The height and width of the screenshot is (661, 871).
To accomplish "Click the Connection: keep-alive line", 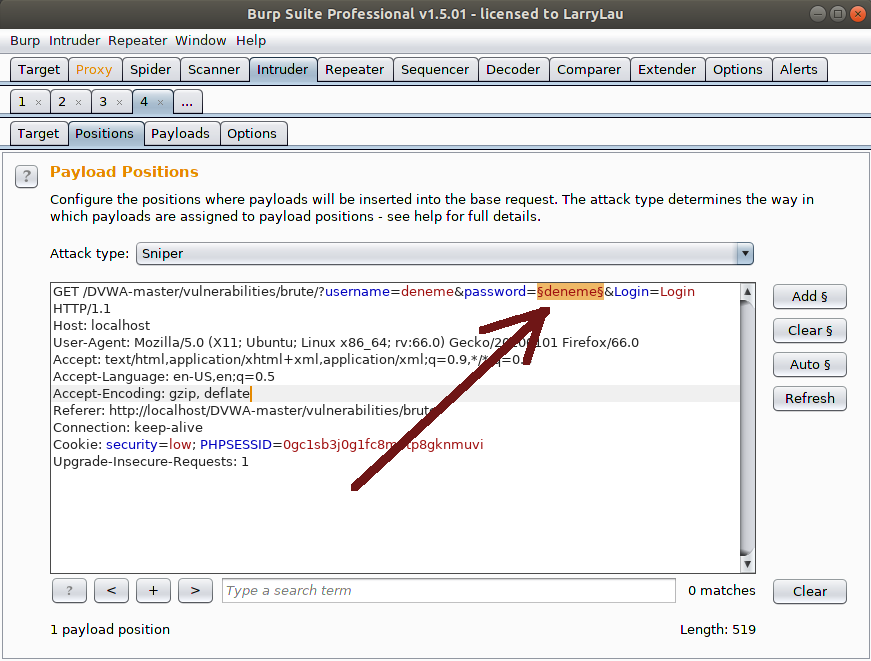I will click(x=128, y=428).
